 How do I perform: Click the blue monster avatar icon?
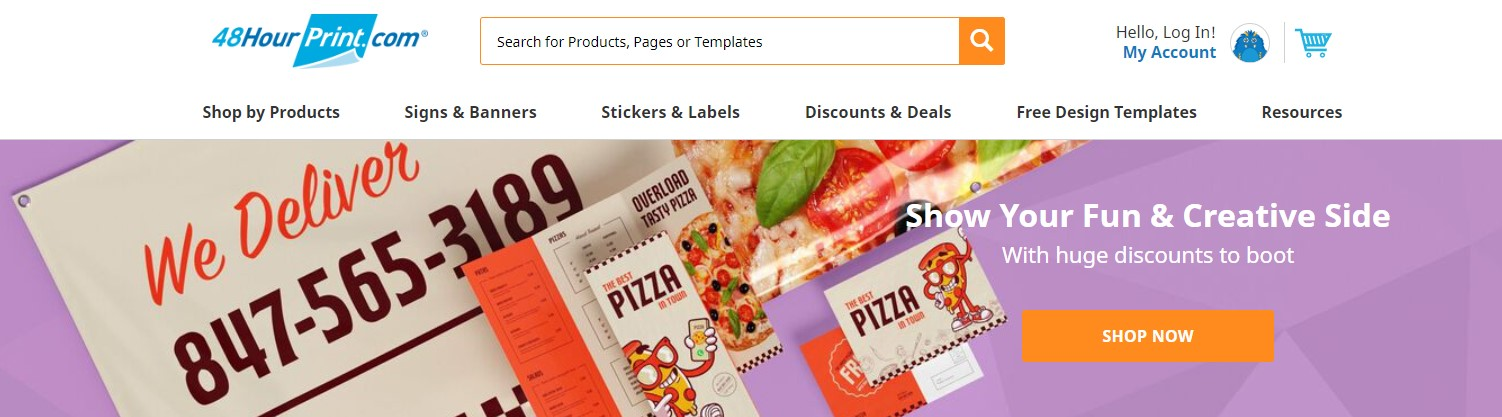[1250, 44]
